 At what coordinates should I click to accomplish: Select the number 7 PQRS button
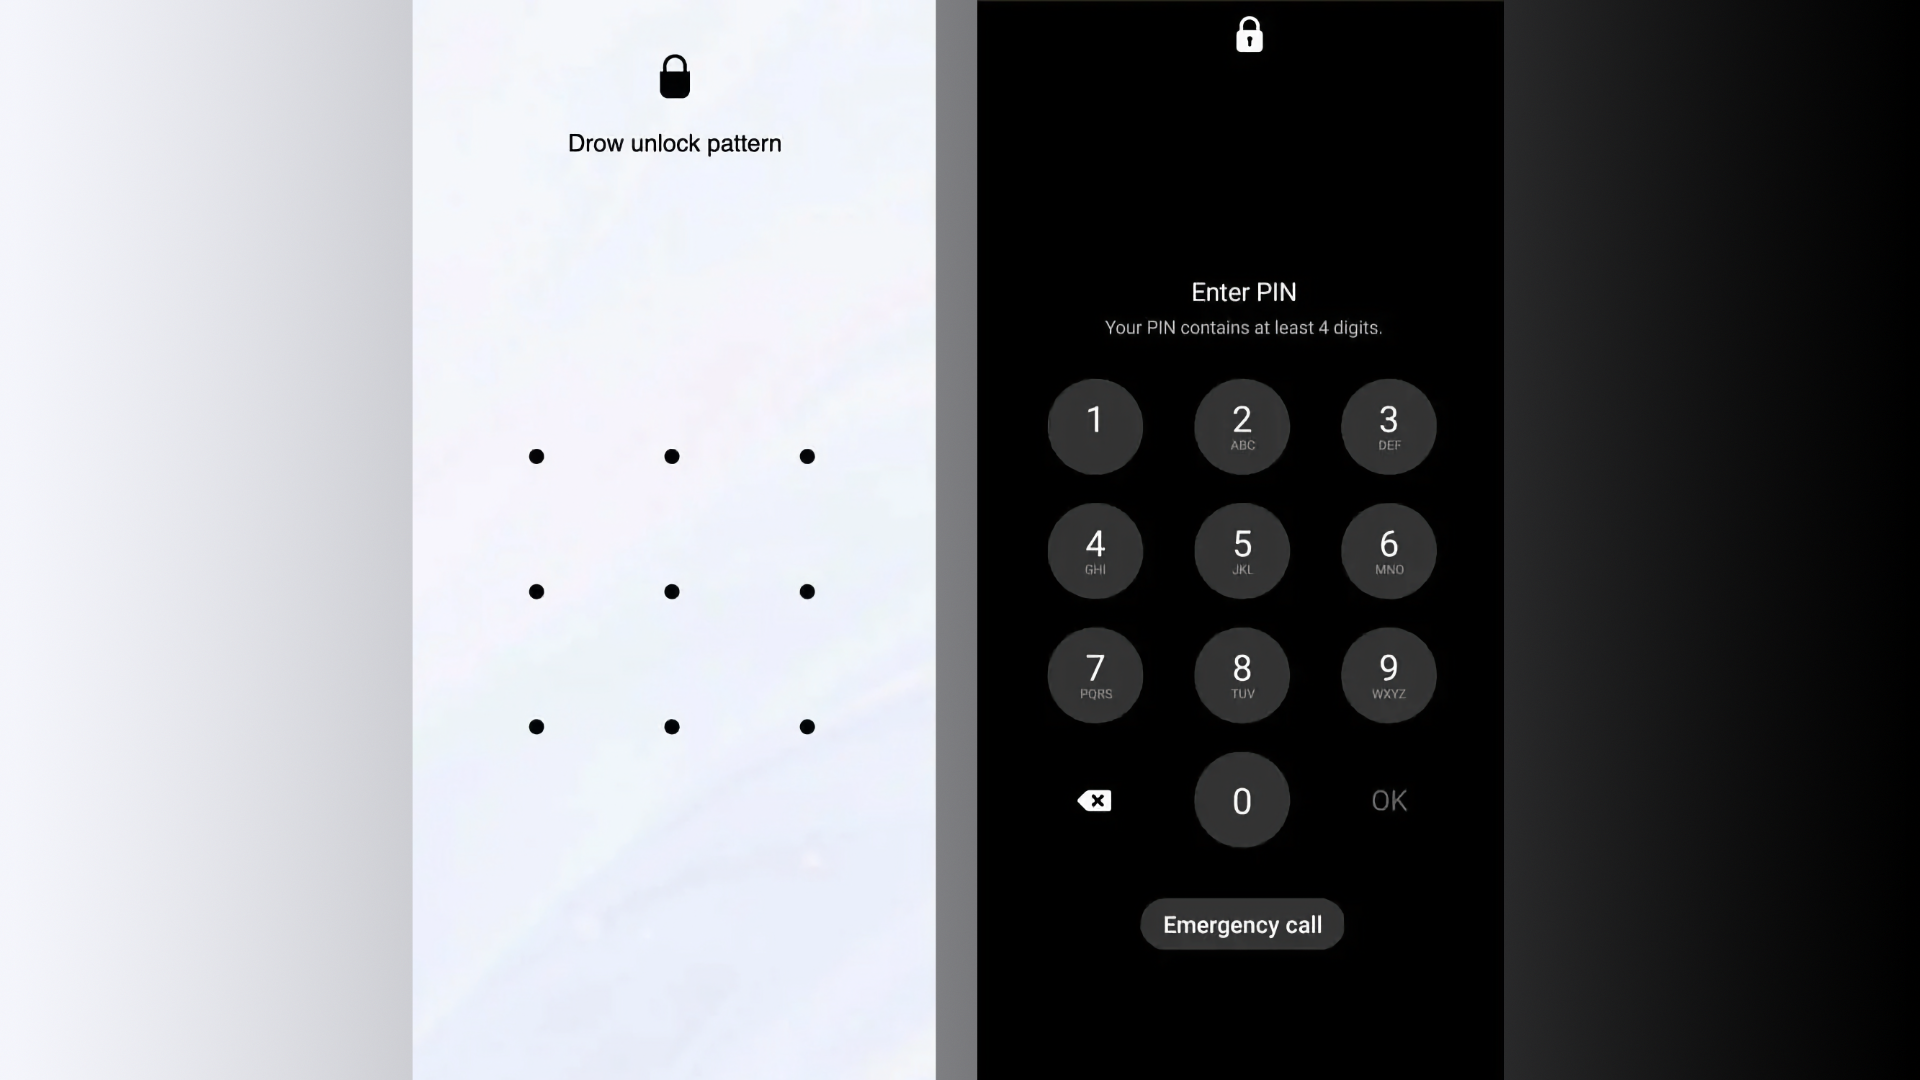click(1095, 674)
